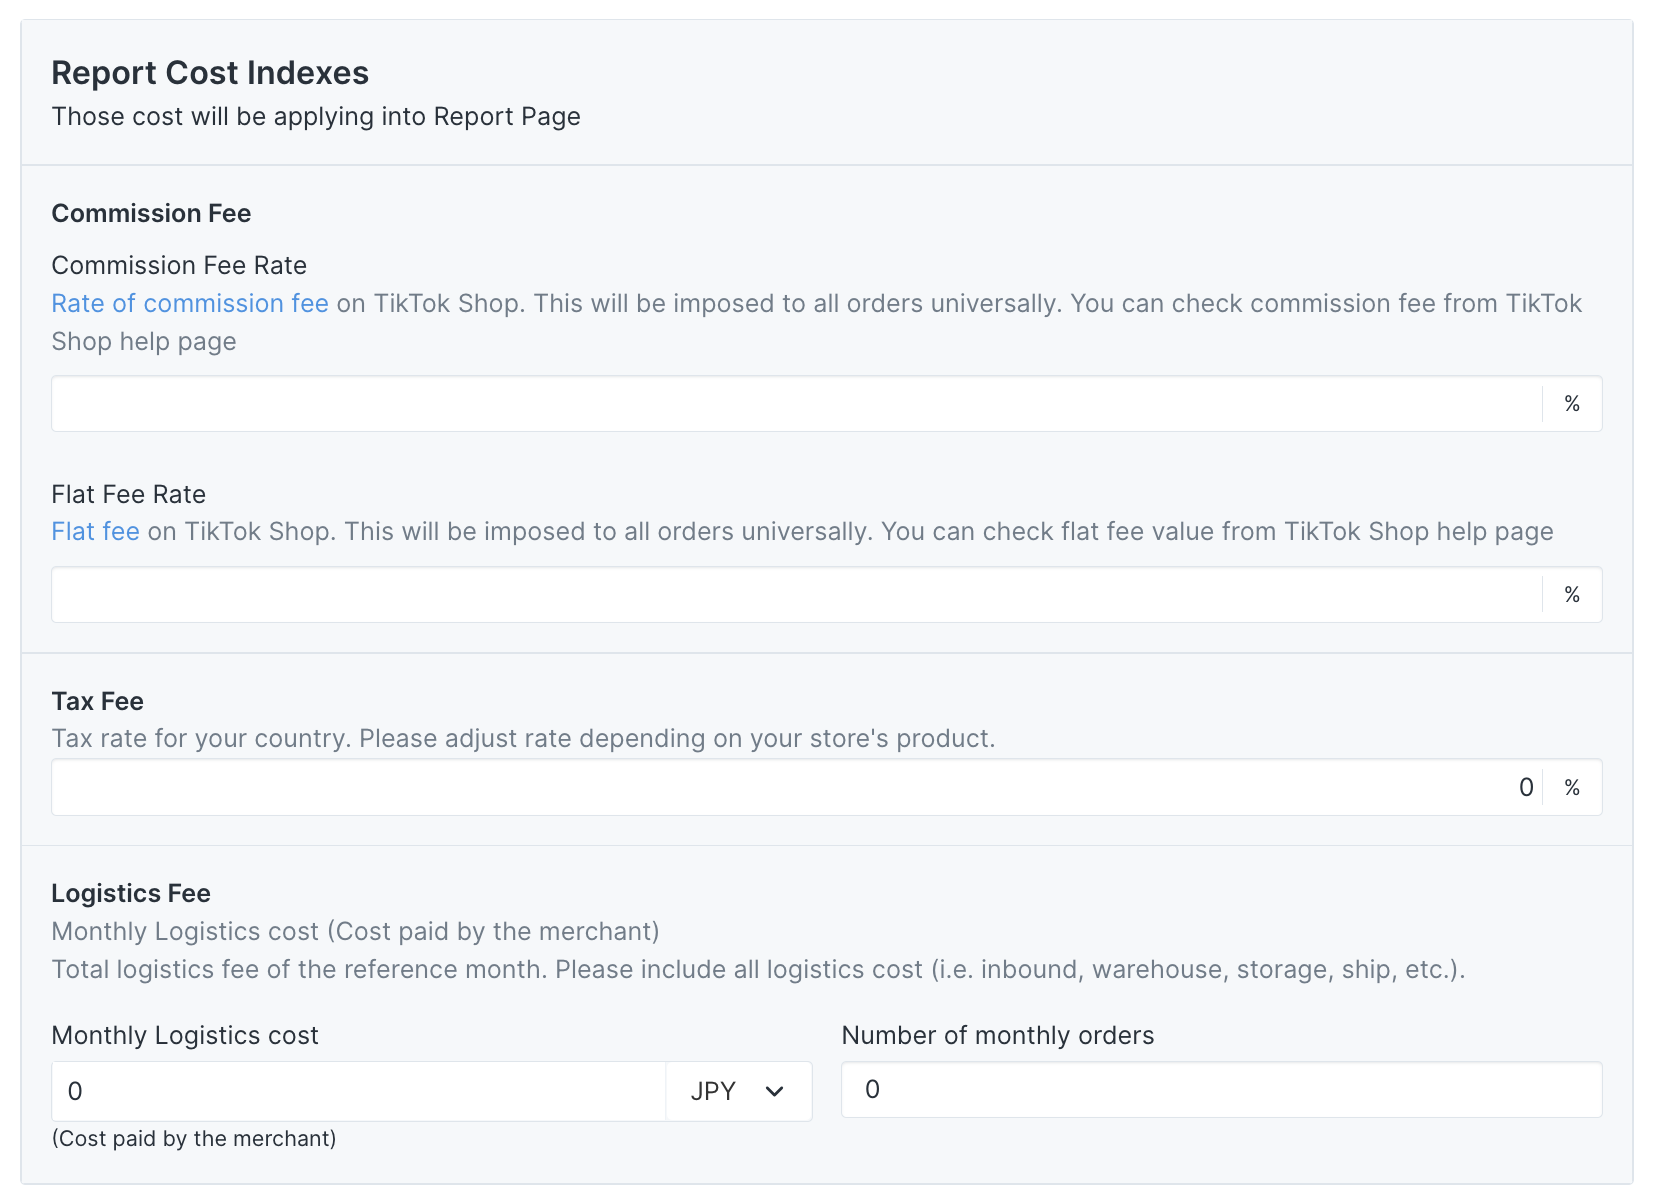Click the % suffix of Commission Fee Rate
The width and height of the screenshot is (1664, 1204).
pos(1572,404)
